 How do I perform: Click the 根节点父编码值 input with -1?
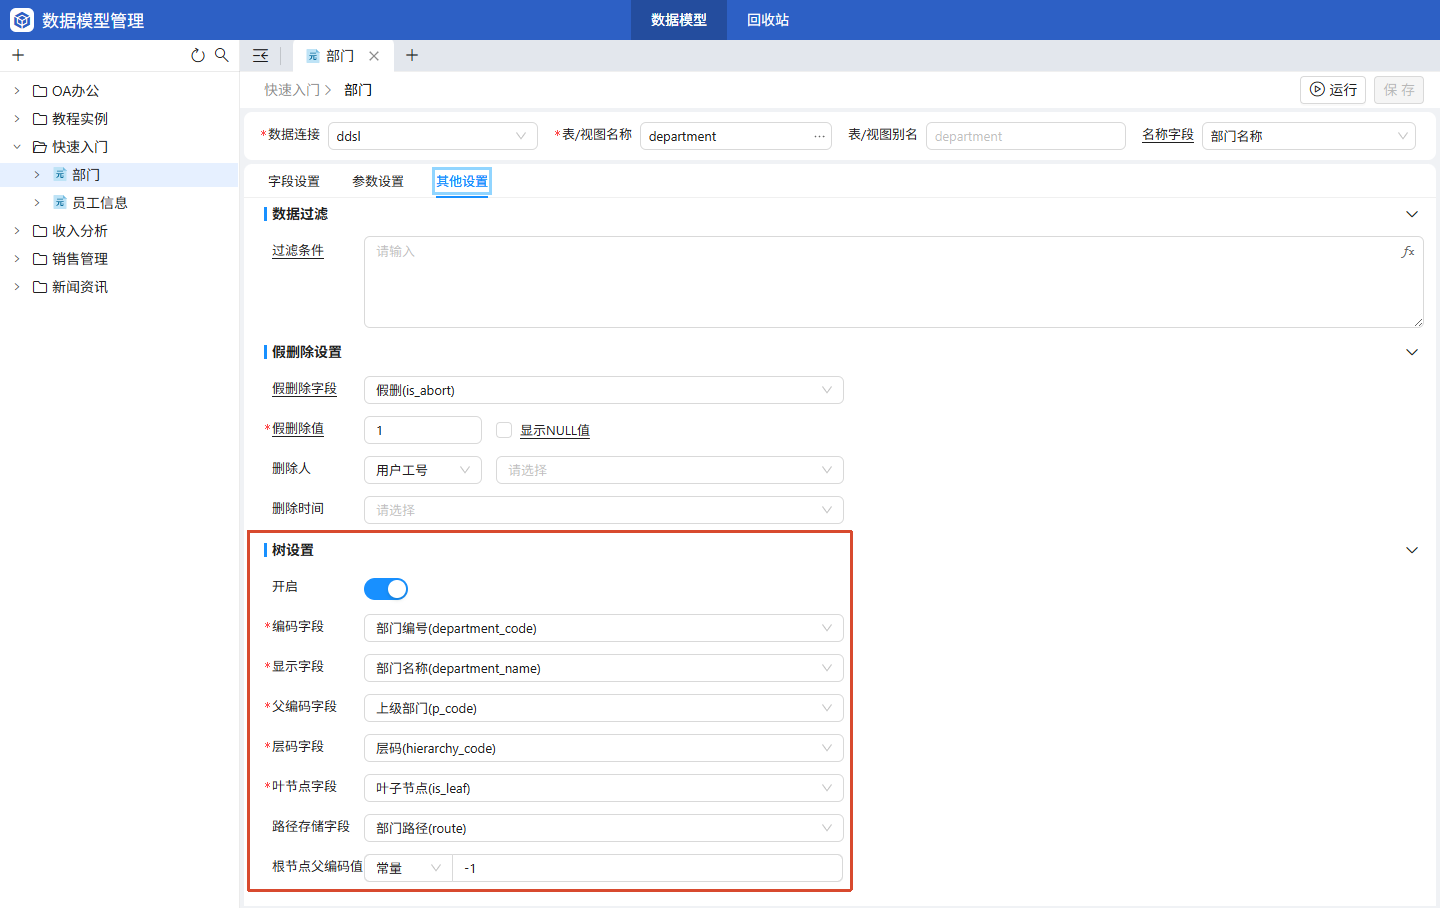[648, 868]
